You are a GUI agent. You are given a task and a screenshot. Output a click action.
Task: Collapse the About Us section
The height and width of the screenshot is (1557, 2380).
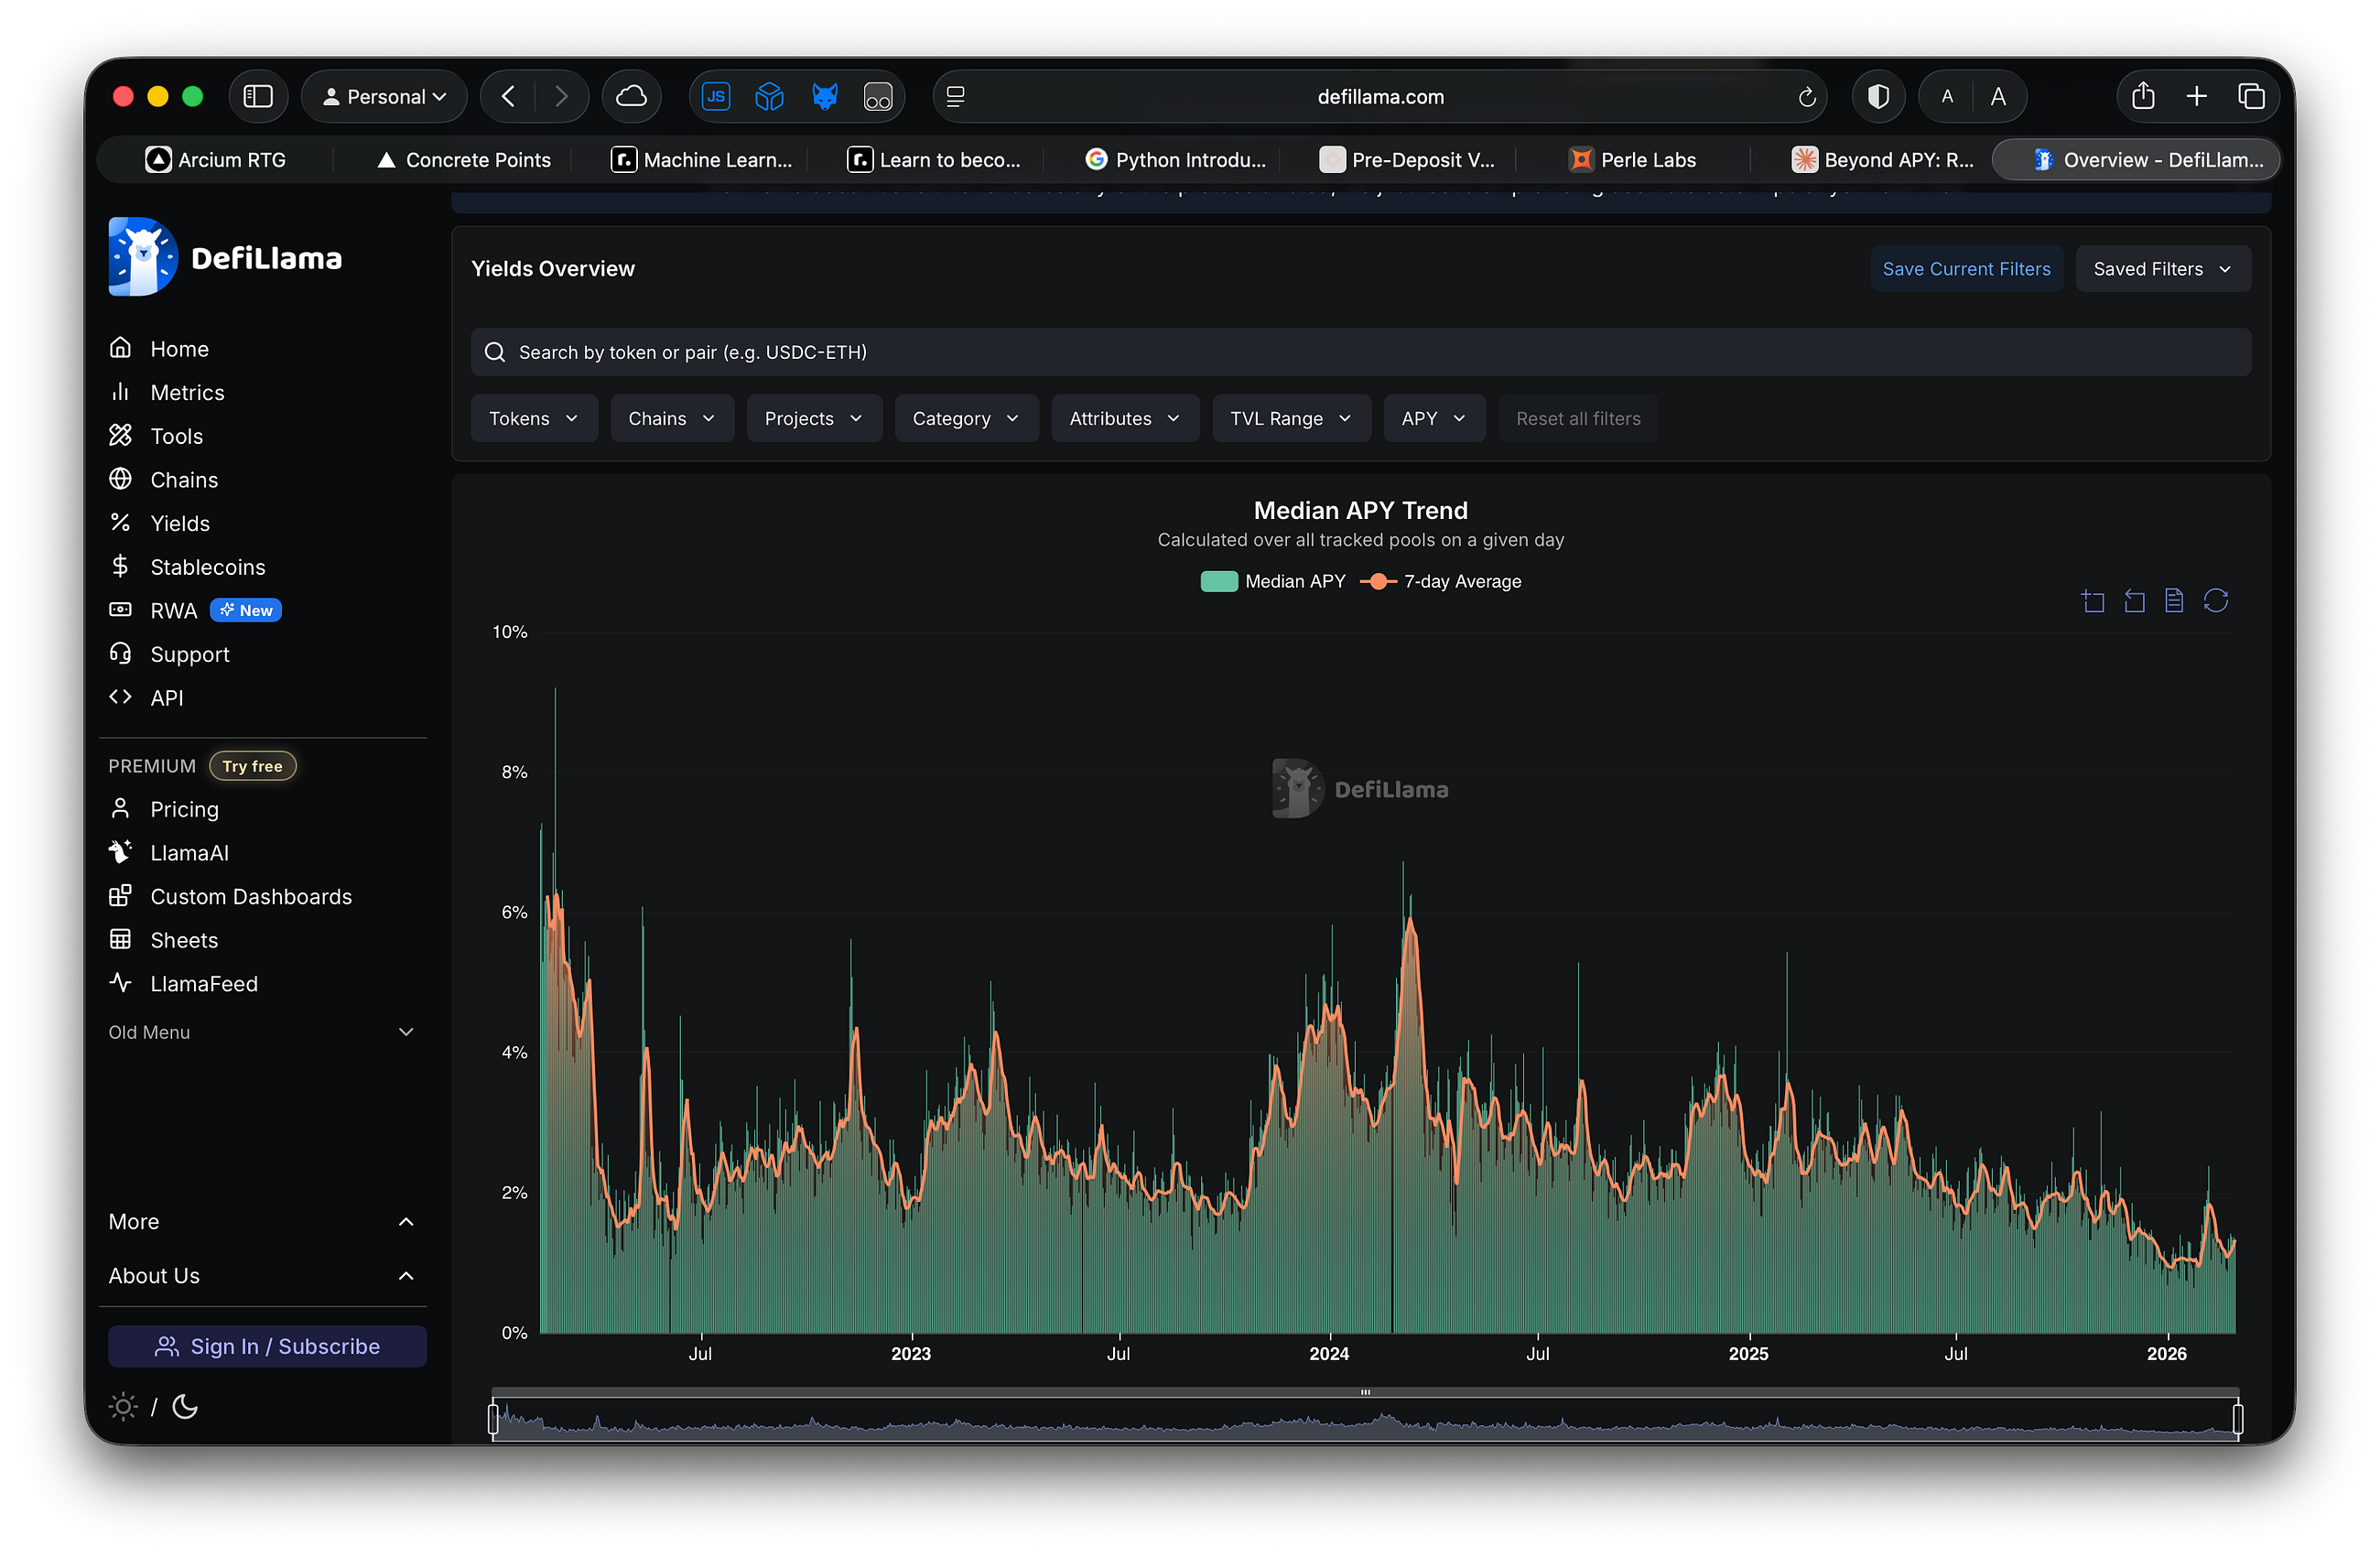tap(262, 1276)
